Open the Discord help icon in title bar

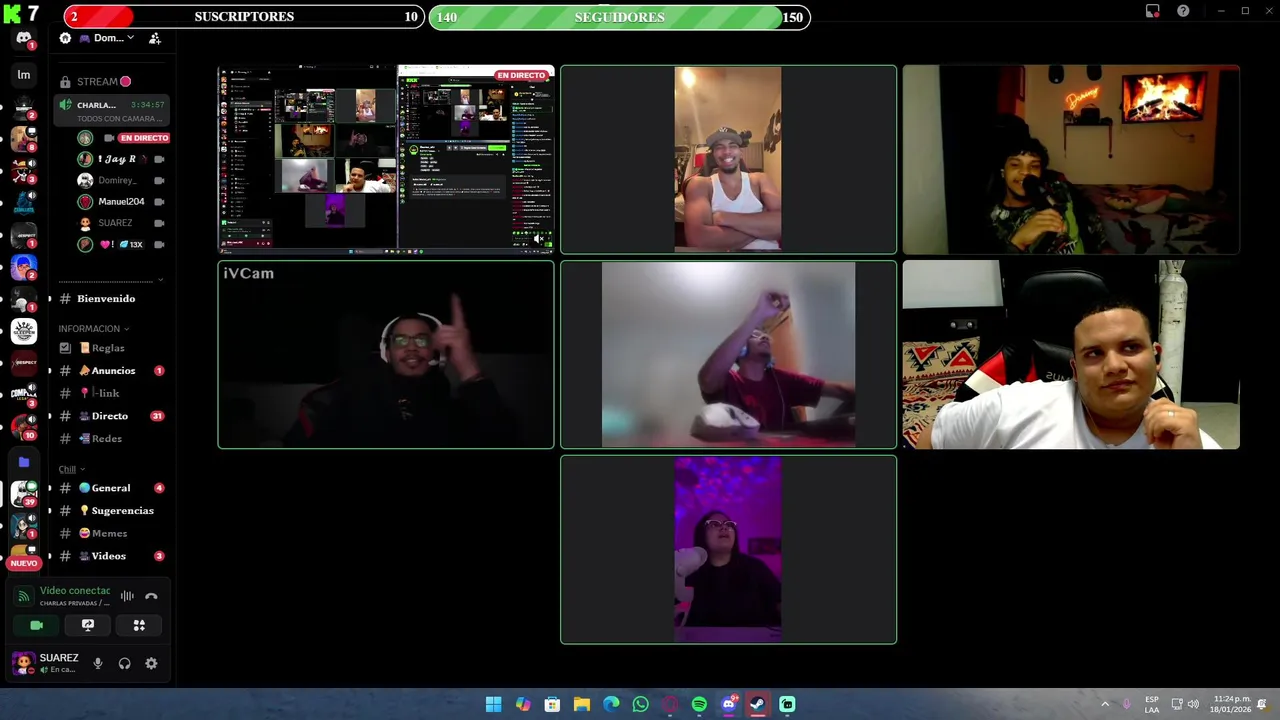1183,11
